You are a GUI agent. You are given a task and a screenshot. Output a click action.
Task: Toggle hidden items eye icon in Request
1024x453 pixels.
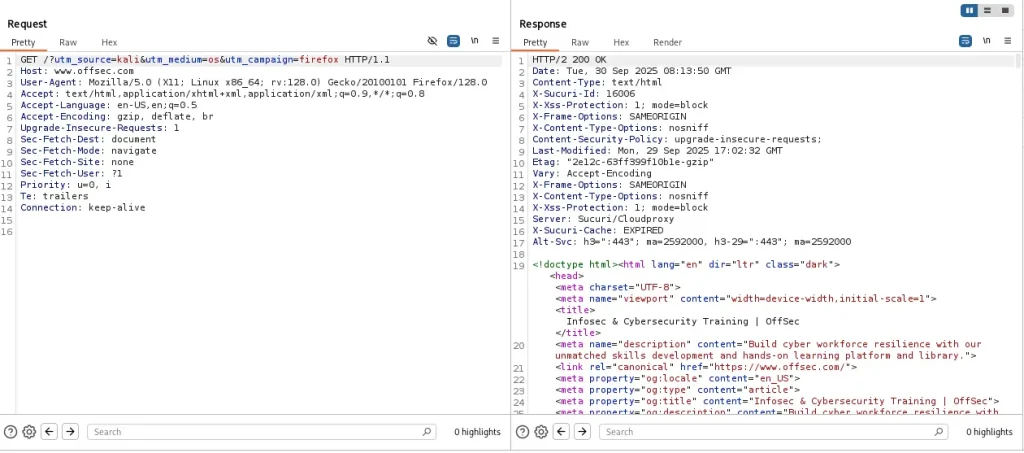pos(432,41)
